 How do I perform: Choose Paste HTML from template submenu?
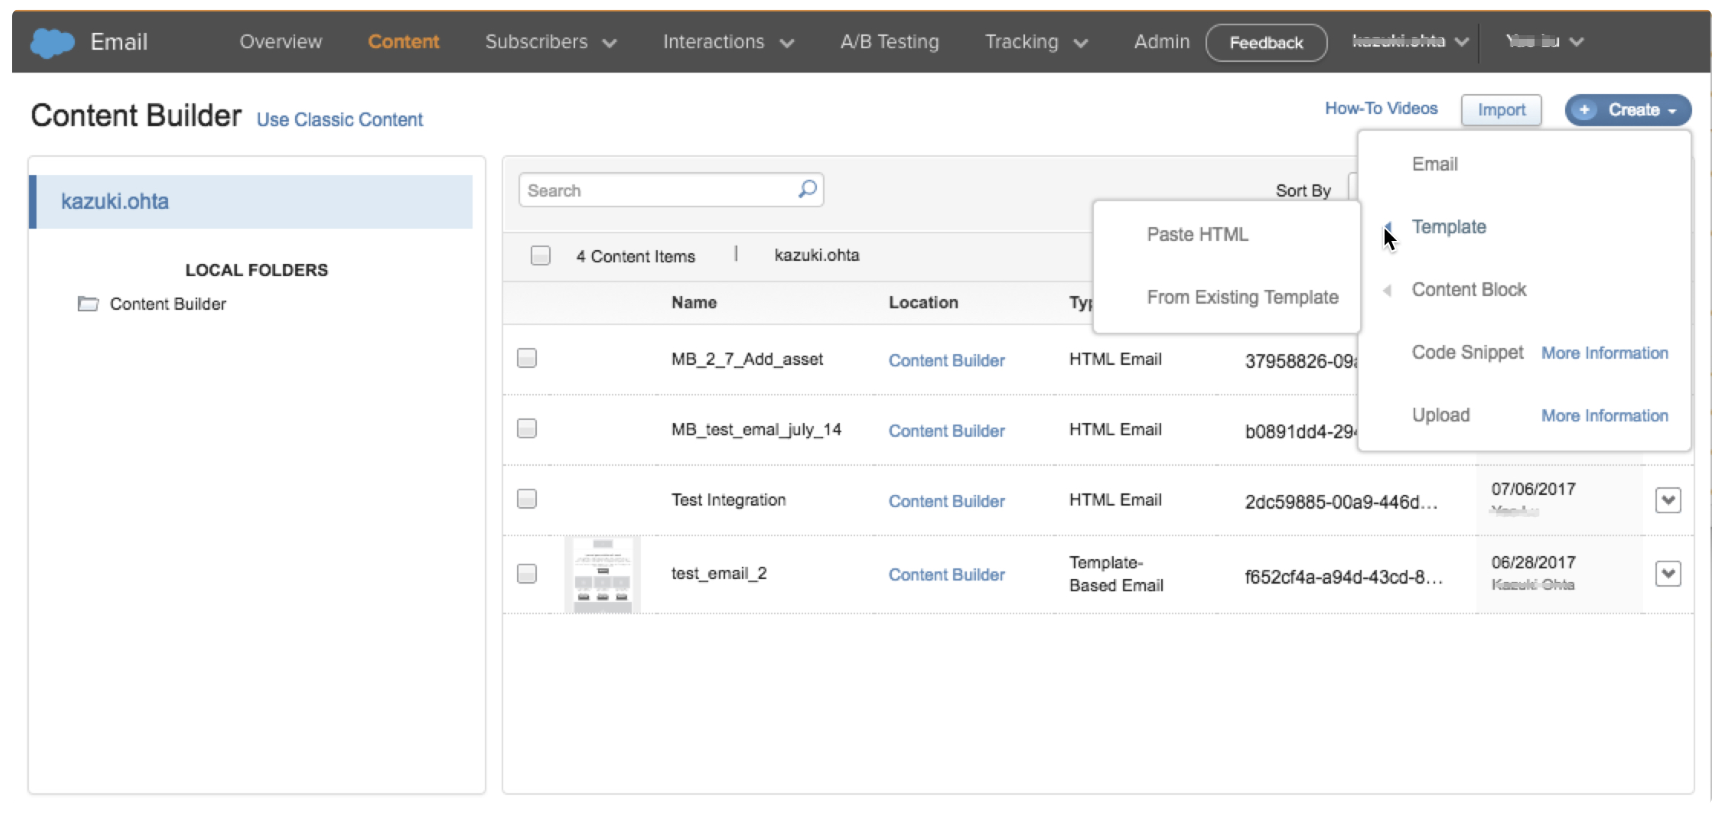[x=1197, y=234]
